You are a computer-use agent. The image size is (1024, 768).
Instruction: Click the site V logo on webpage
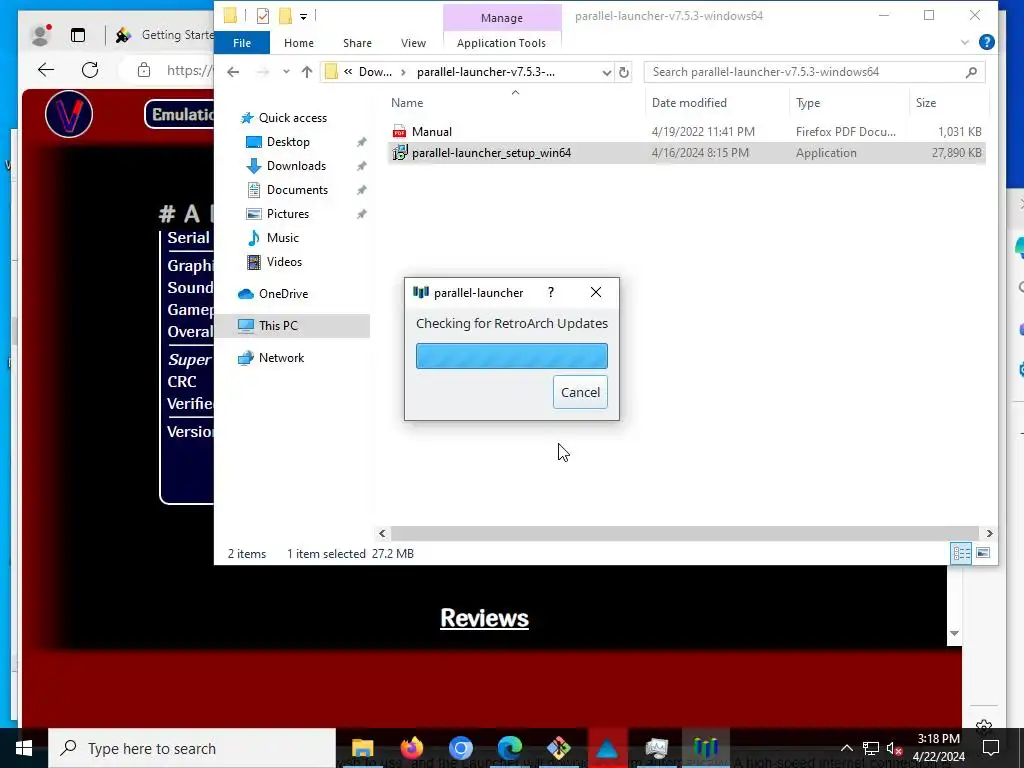click(x=69, y=114)
